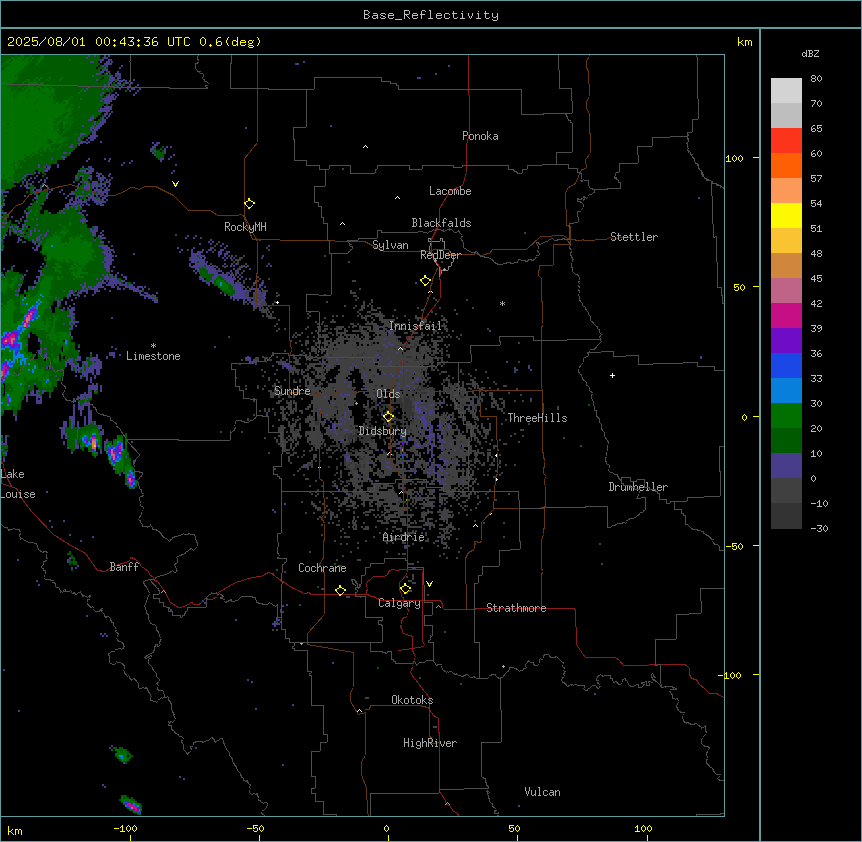Click the 20 dBZ green legend swatch
This screenshot has height=842, width=862.
pos(786,440)
